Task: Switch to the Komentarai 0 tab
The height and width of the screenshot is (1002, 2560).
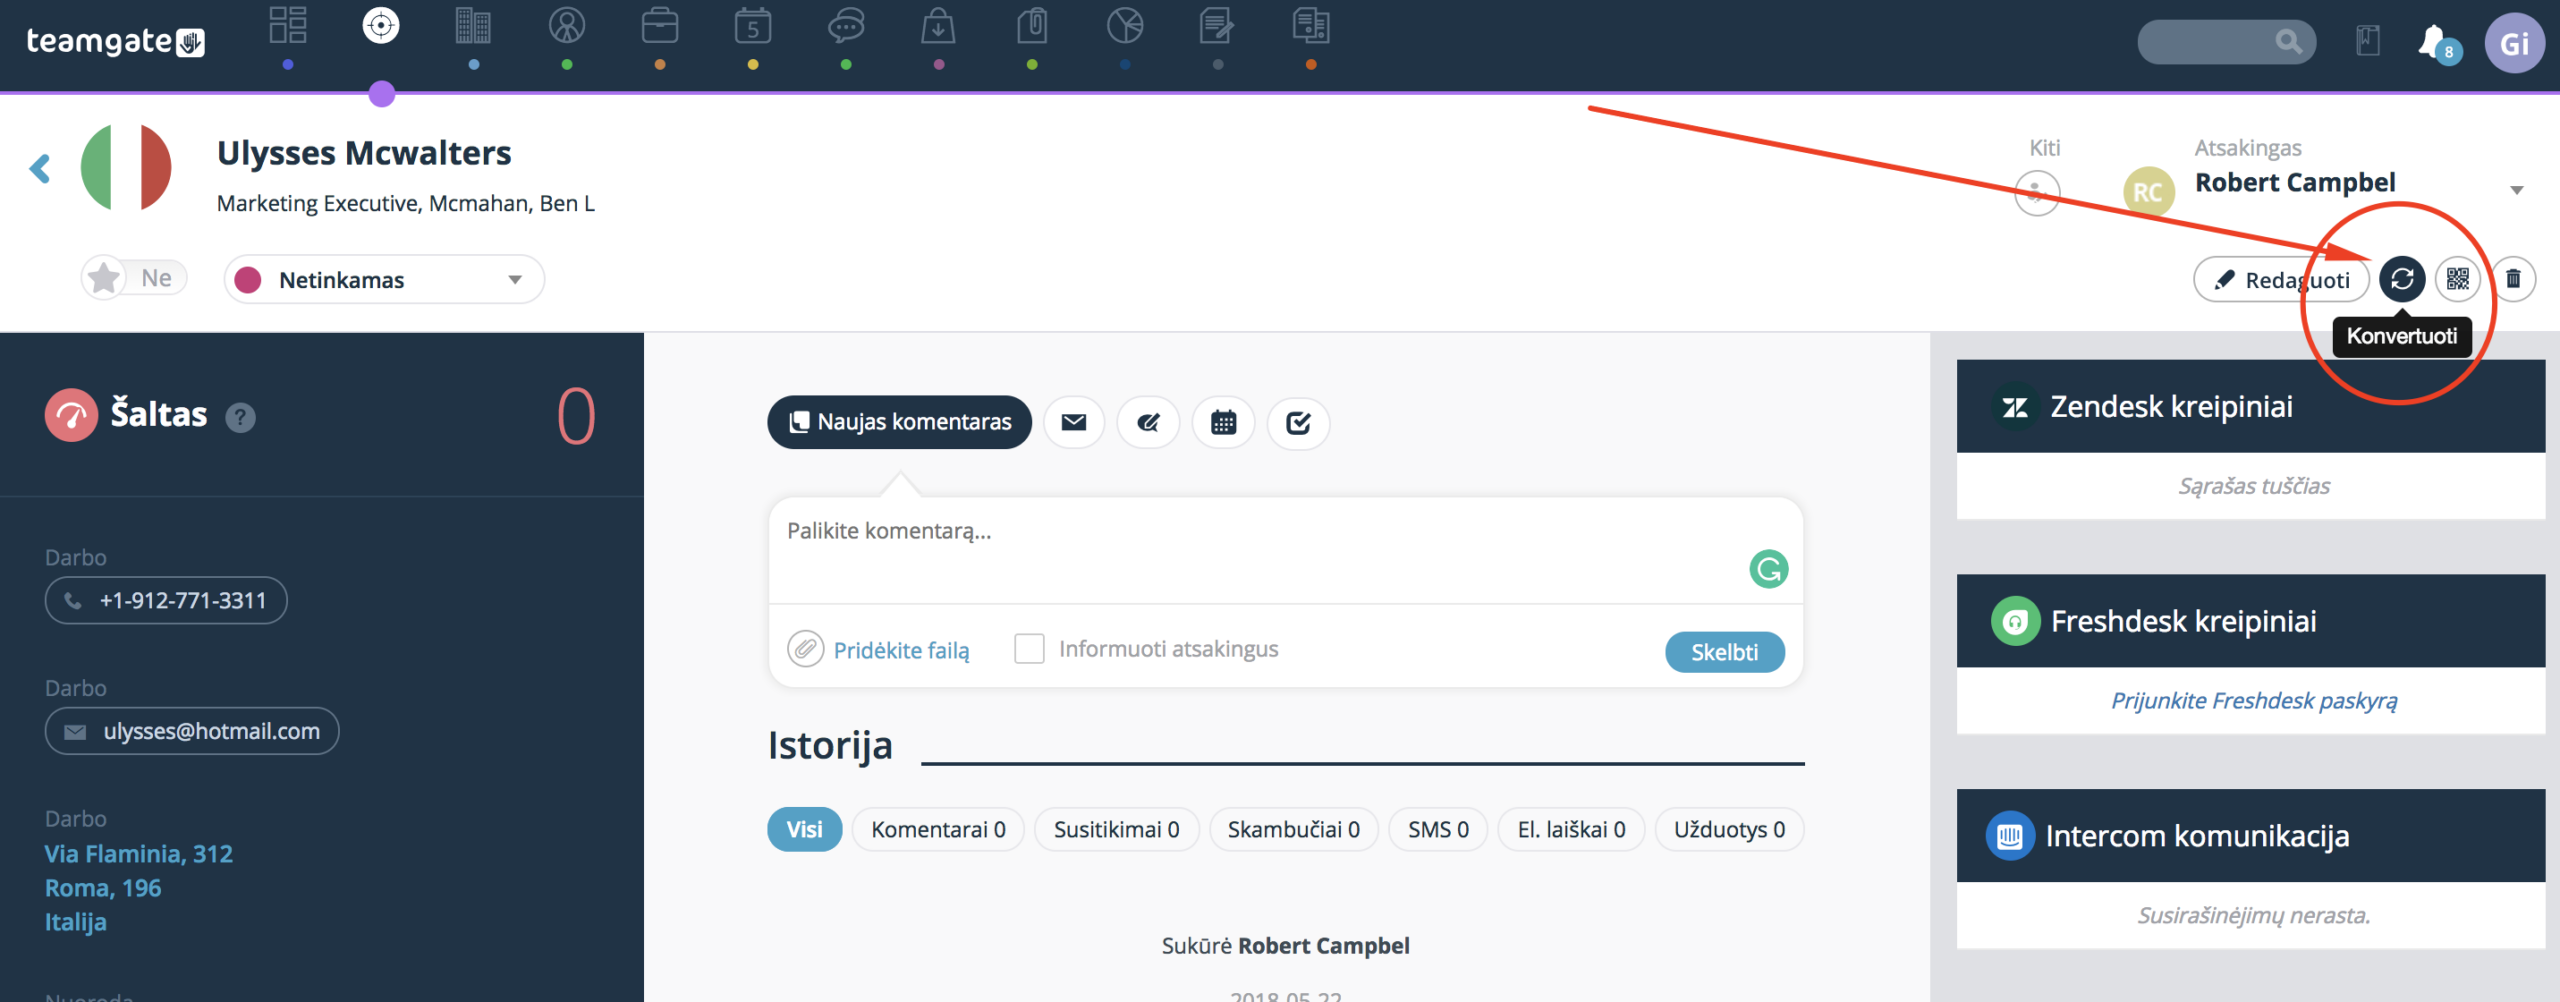Action: point(938,830)
